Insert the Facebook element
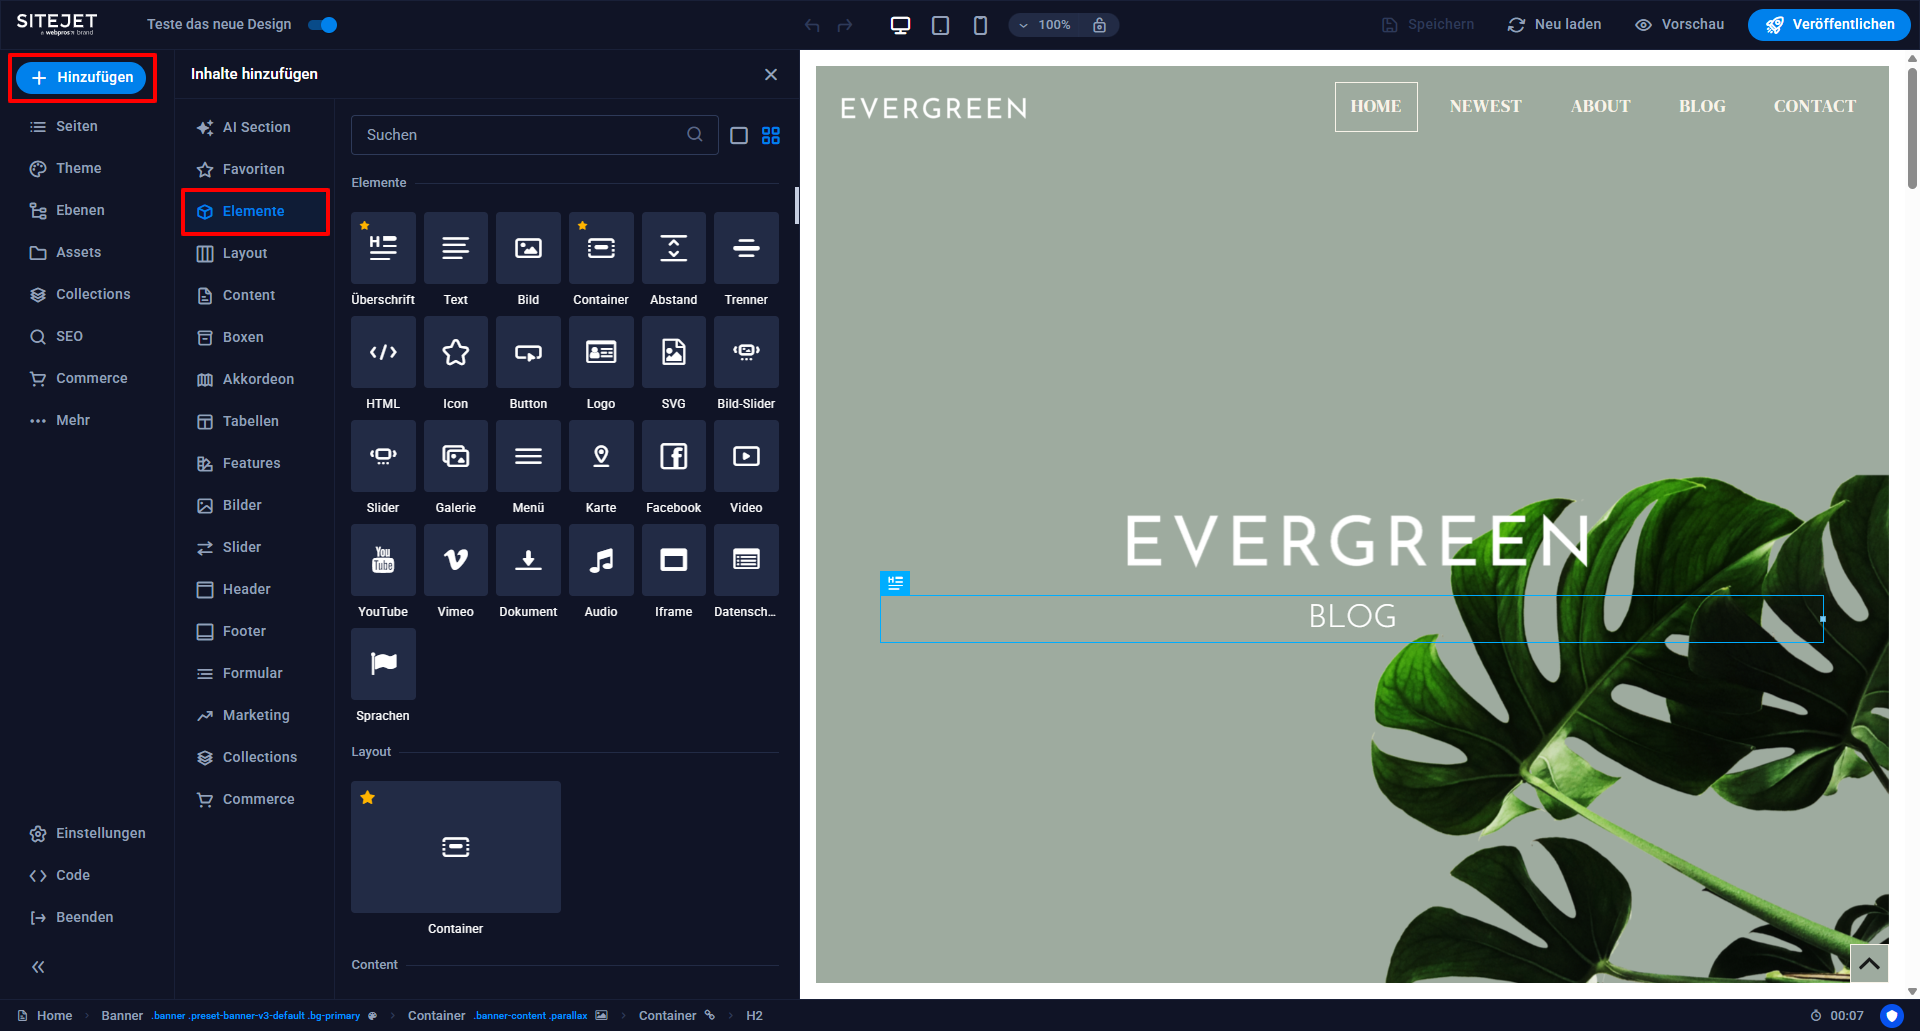This screenshot has width=1920, height=1031. (x=674, y=456)
